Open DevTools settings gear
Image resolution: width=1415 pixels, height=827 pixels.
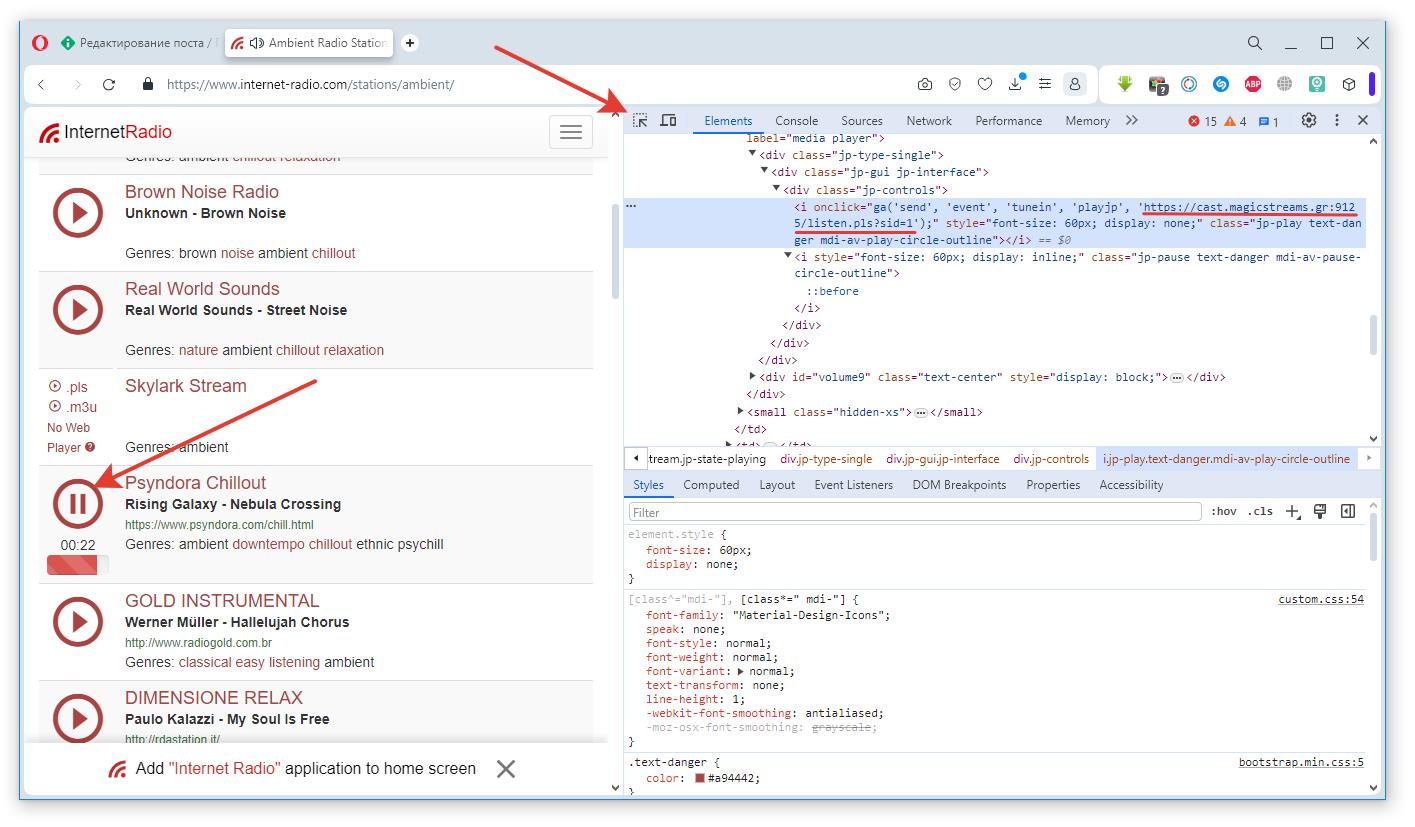click(1308, 120)
